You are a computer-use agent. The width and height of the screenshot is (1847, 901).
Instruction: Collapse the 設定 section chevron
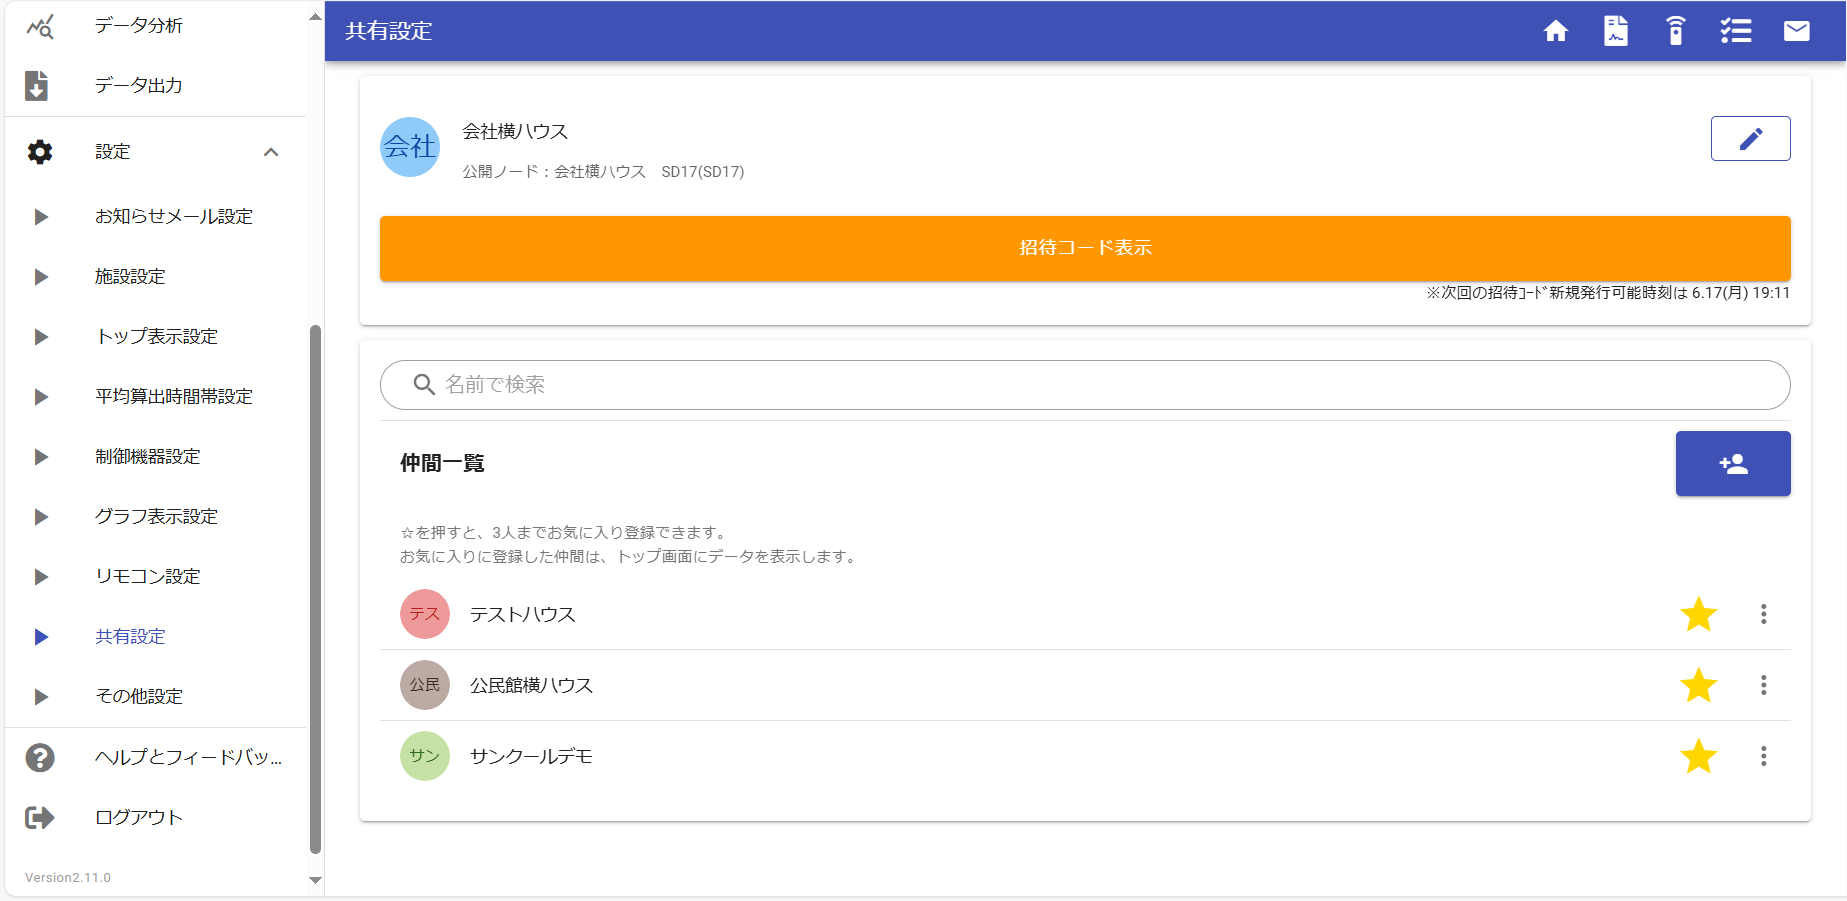[x=271, y=152]
